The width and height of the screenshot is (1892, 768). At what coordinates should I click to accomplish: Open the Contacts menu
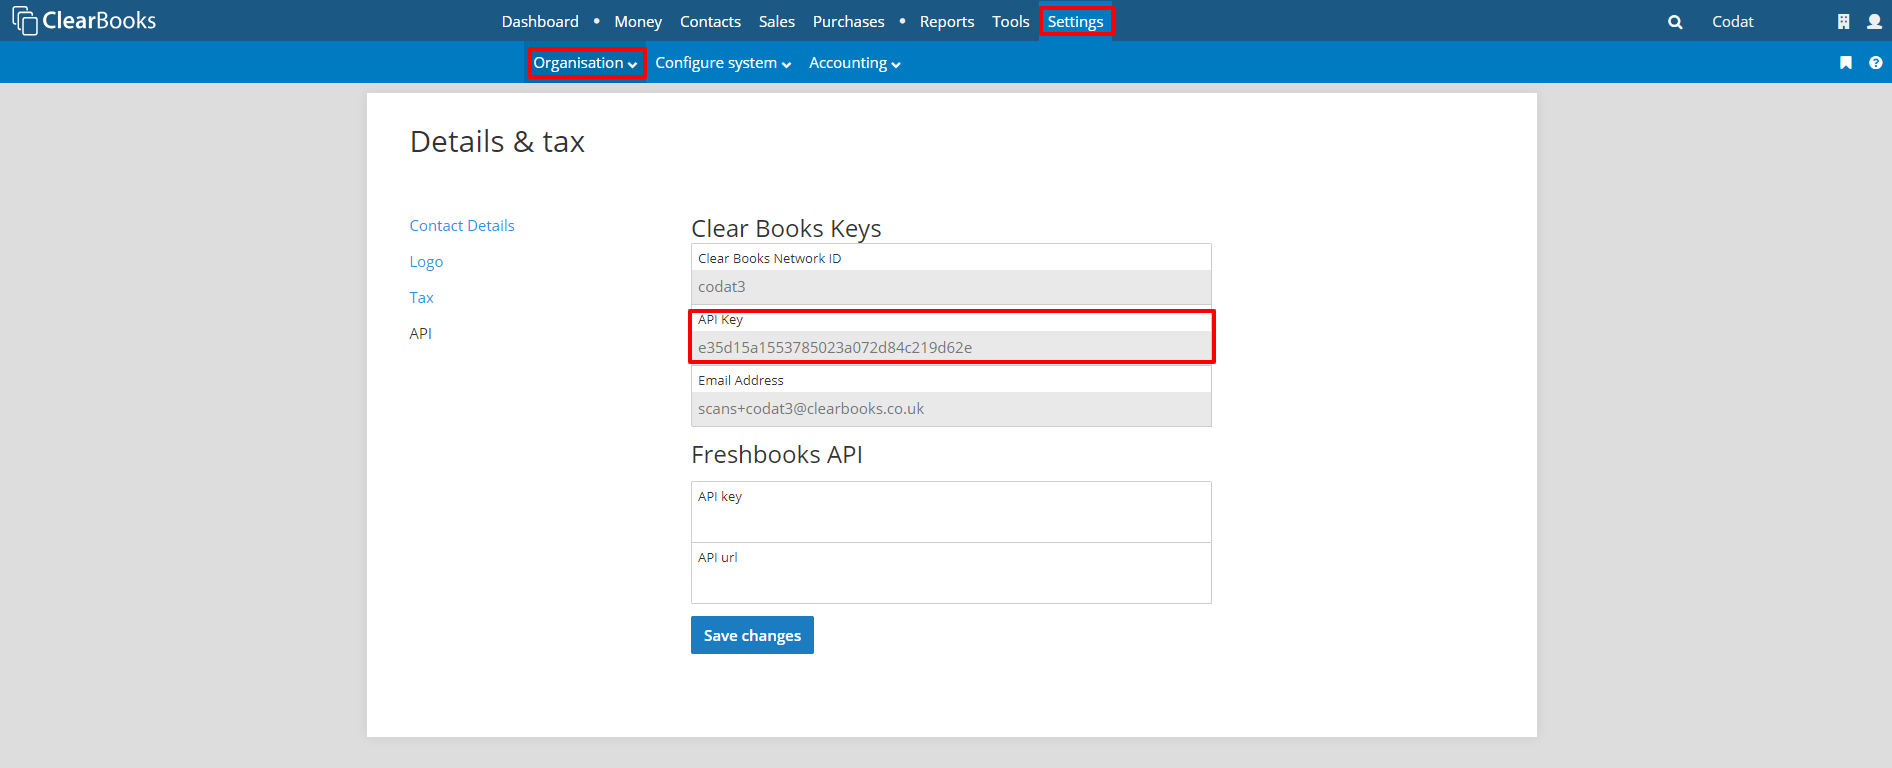click(710, 21)
